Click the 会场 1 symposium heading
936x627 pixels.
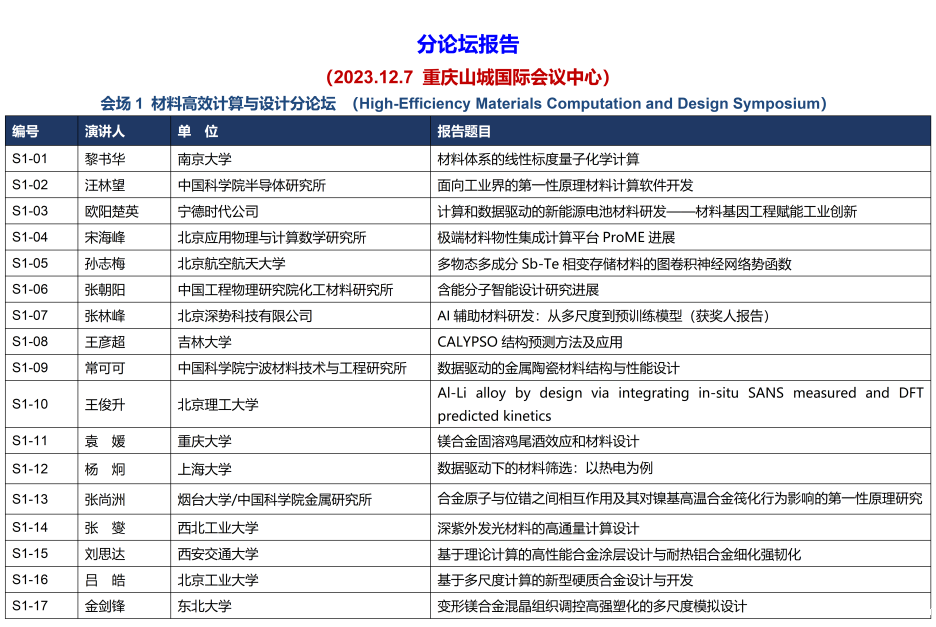point(464,103)
